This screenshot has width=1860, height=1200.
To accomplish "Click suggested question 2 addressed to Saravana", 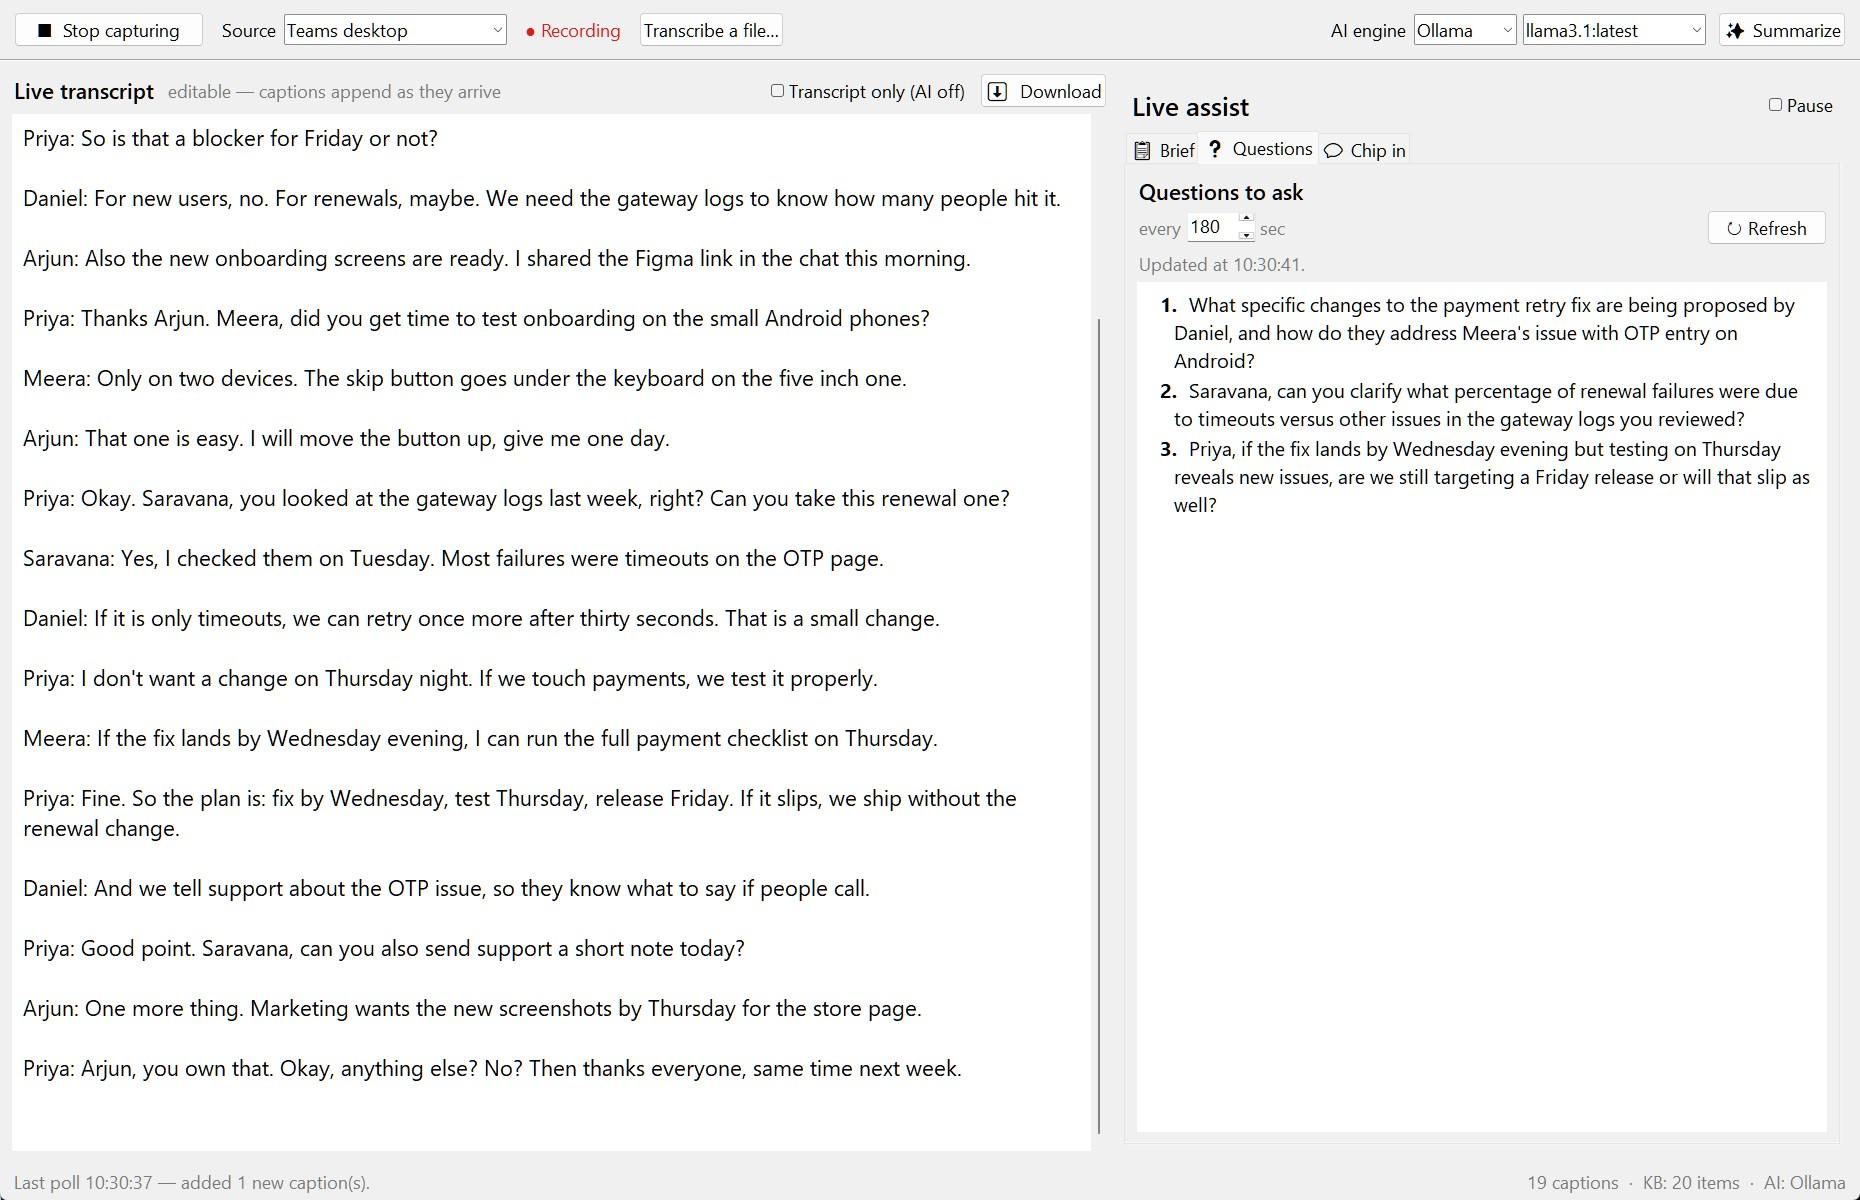I will pyautogui.click(x=1484, y=405).
